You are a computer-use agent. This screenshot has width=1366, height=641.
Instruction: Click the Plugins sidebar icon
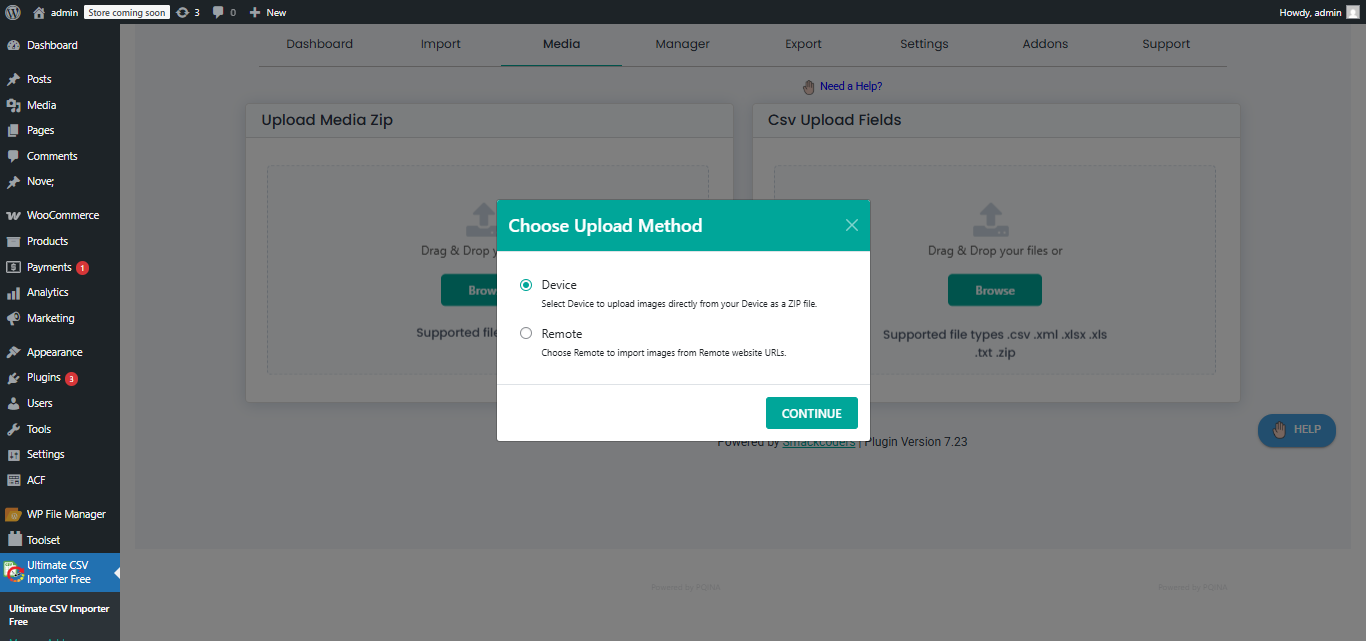13,378
